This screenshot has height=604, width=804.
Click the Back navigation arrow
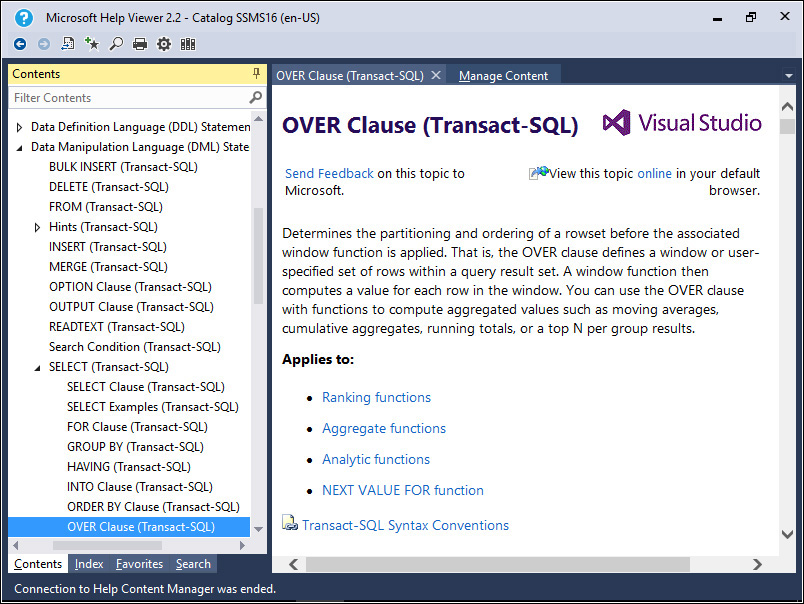pyautogui.click(x=20, y=44)
